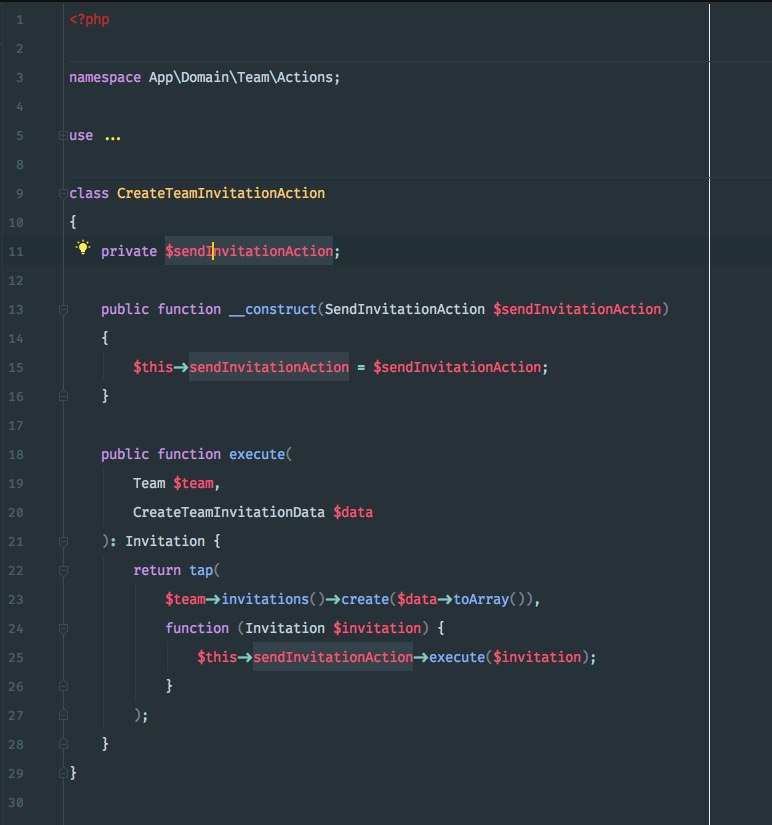Click the use keyword on line 5
This screenshot has width=772, height=825.
point(81,135)
